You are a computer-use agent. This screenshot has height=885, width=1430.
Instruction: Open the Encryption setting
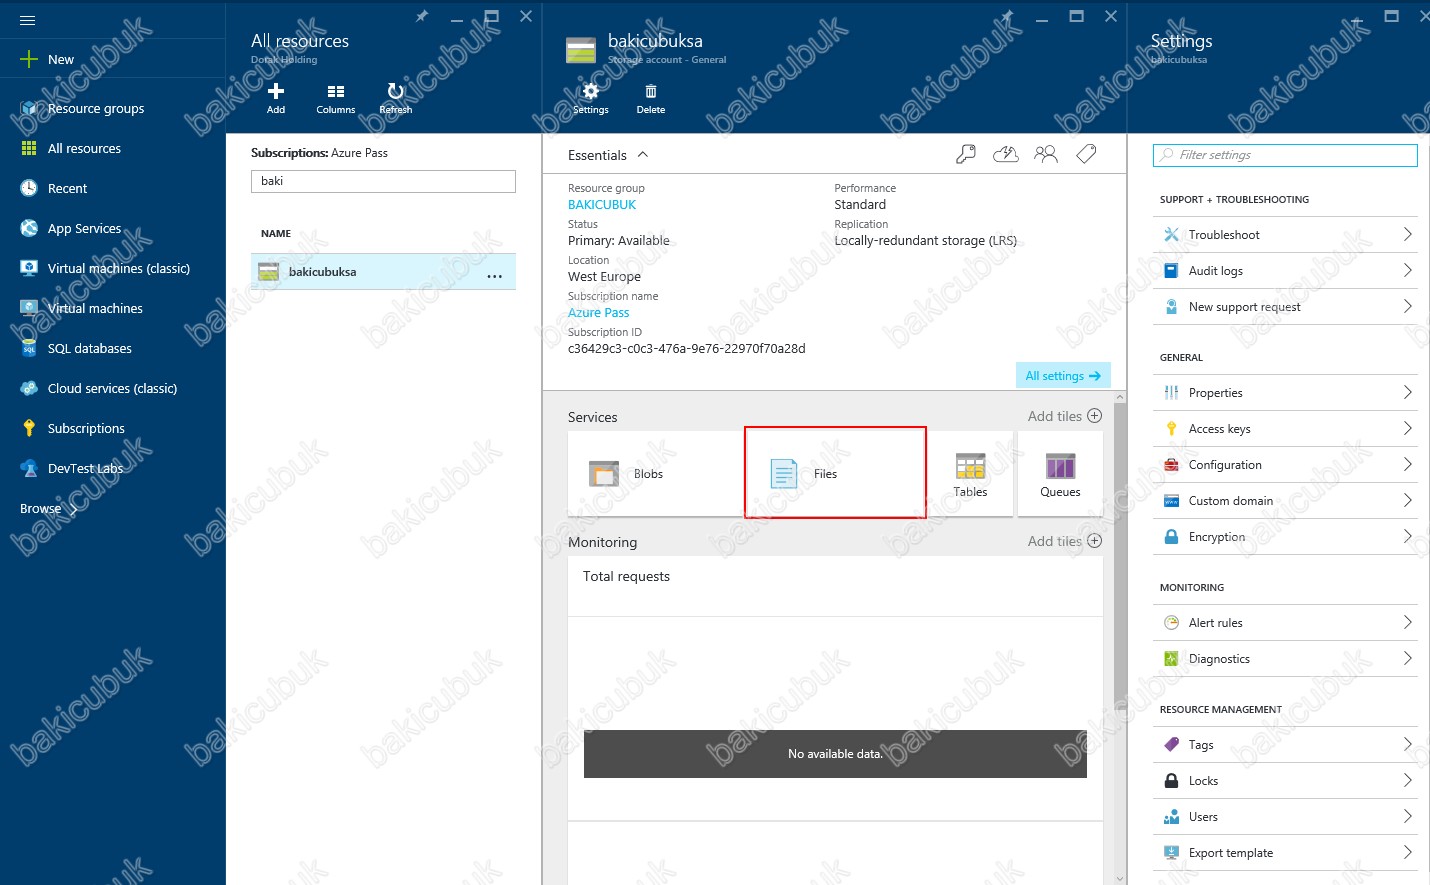click(x=1285, y=537)
